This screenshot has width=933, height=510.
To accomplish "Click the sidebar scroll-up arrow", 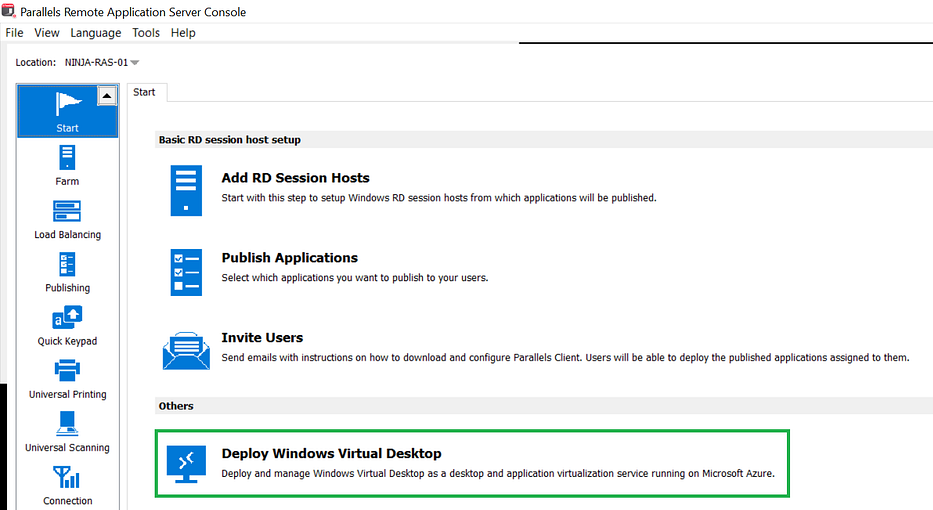I will pos(107,96).
